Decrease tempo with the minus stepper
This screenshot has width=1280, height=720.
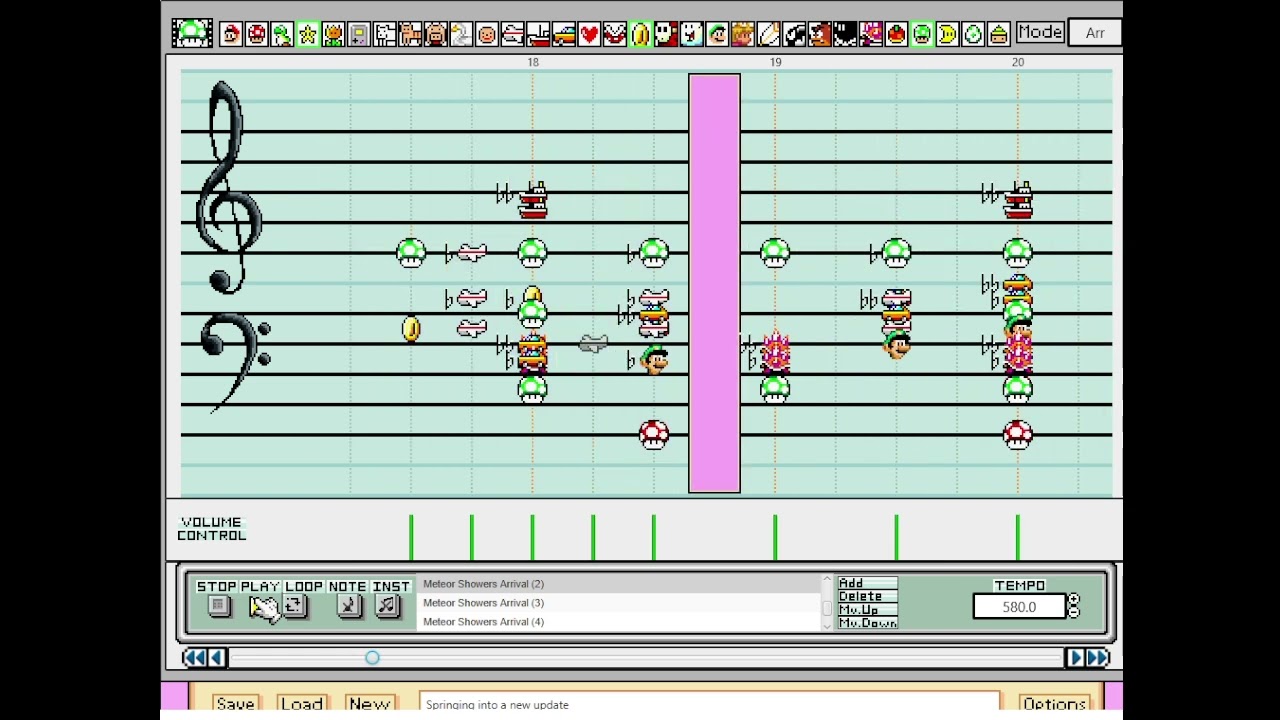(1074, 612)
